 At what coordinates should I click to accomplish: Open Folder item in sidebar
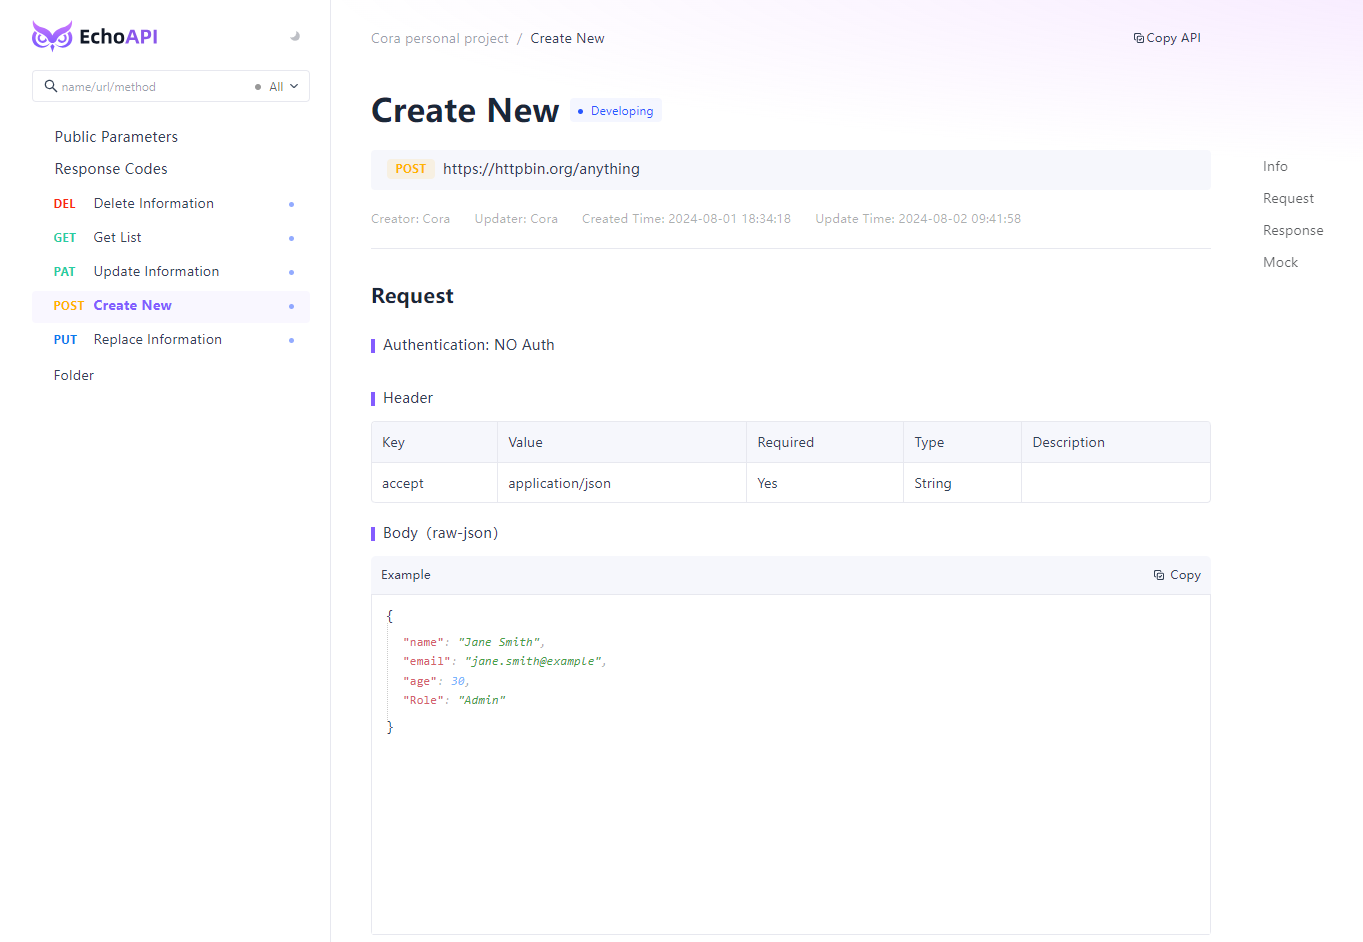(x=74, y=376)
